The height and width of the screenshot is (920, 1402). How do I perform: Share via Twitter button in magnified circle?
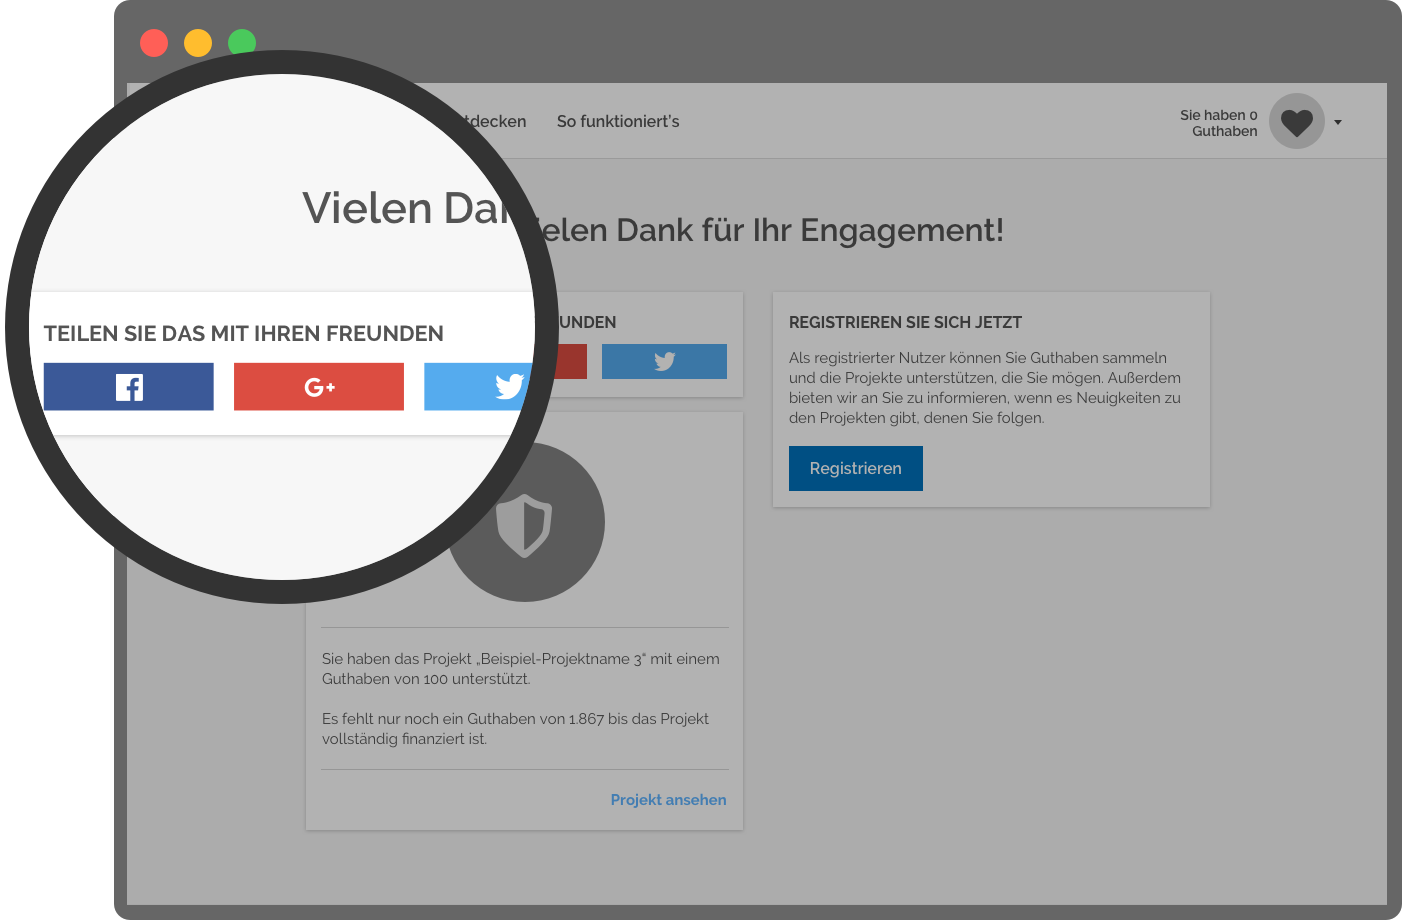pos(478,387)
